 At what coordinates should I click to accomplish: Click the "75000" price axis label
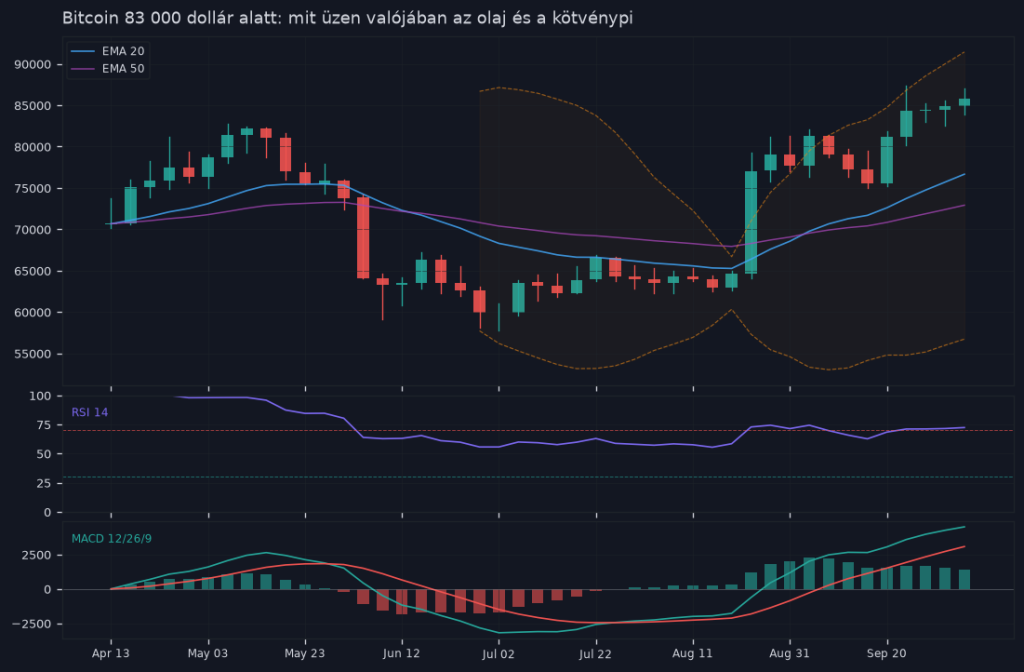coord(33,189)
